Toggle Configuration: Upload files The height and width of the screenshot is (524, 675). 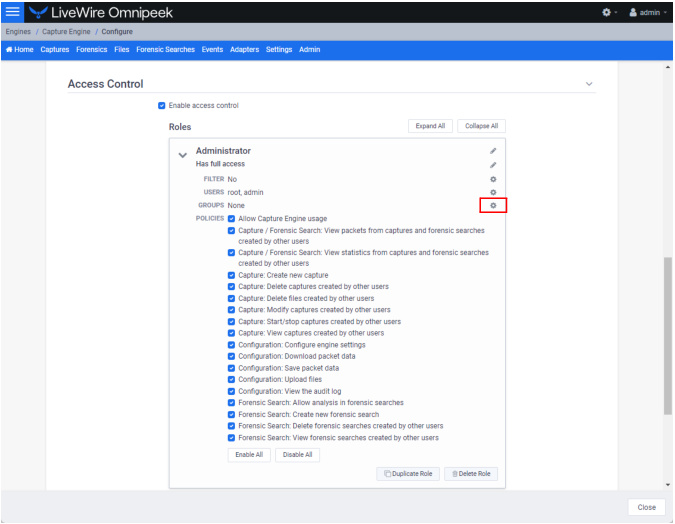pos(231,380)
